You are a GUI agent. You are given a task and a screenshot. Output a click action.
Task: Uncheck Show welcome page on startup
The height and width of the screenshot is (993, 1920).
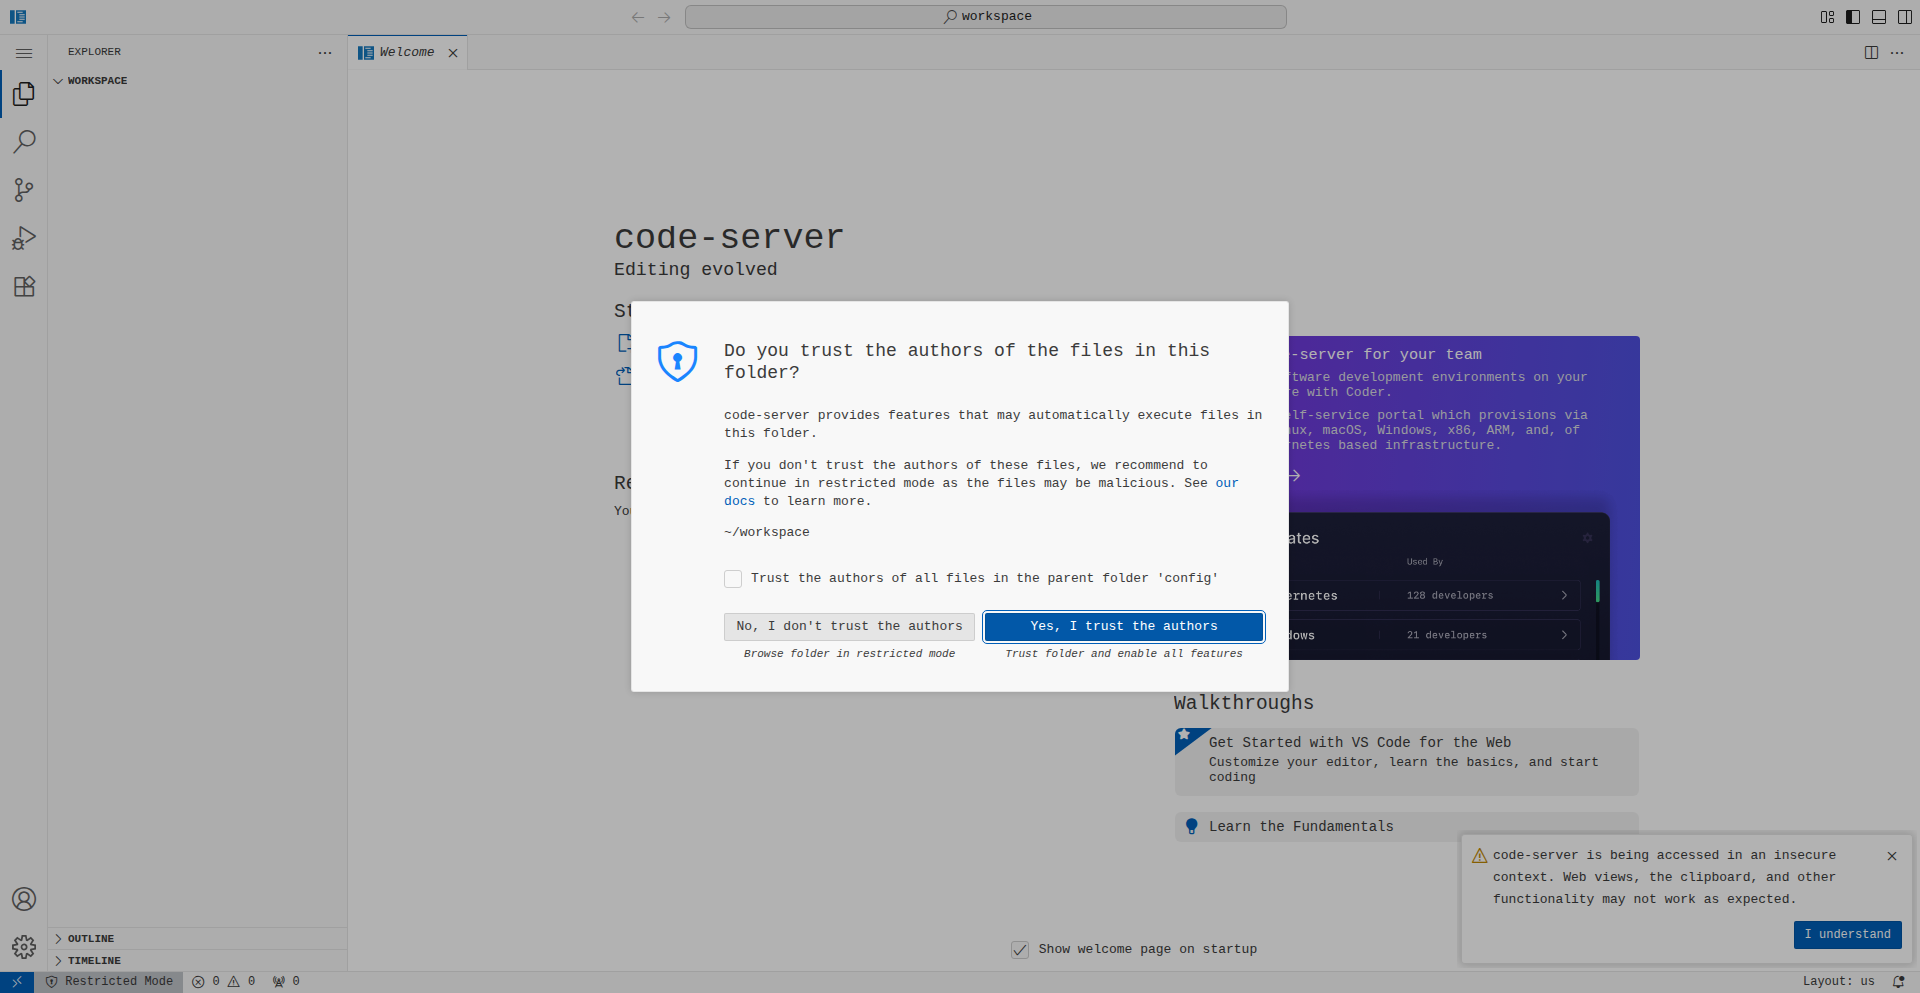tap(1020, 950)
